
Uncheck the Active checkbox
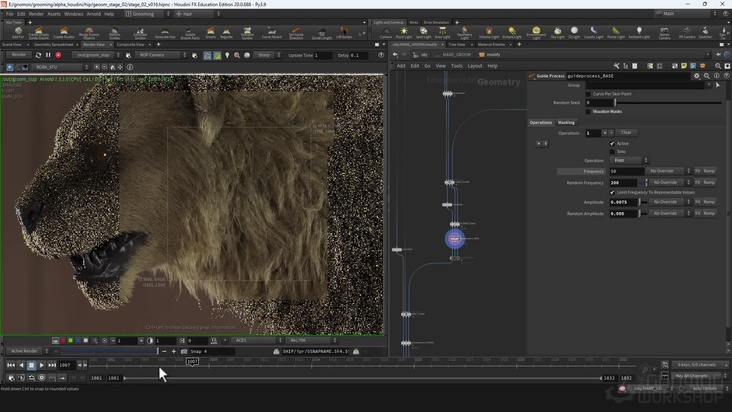click(x=613, y=143)
